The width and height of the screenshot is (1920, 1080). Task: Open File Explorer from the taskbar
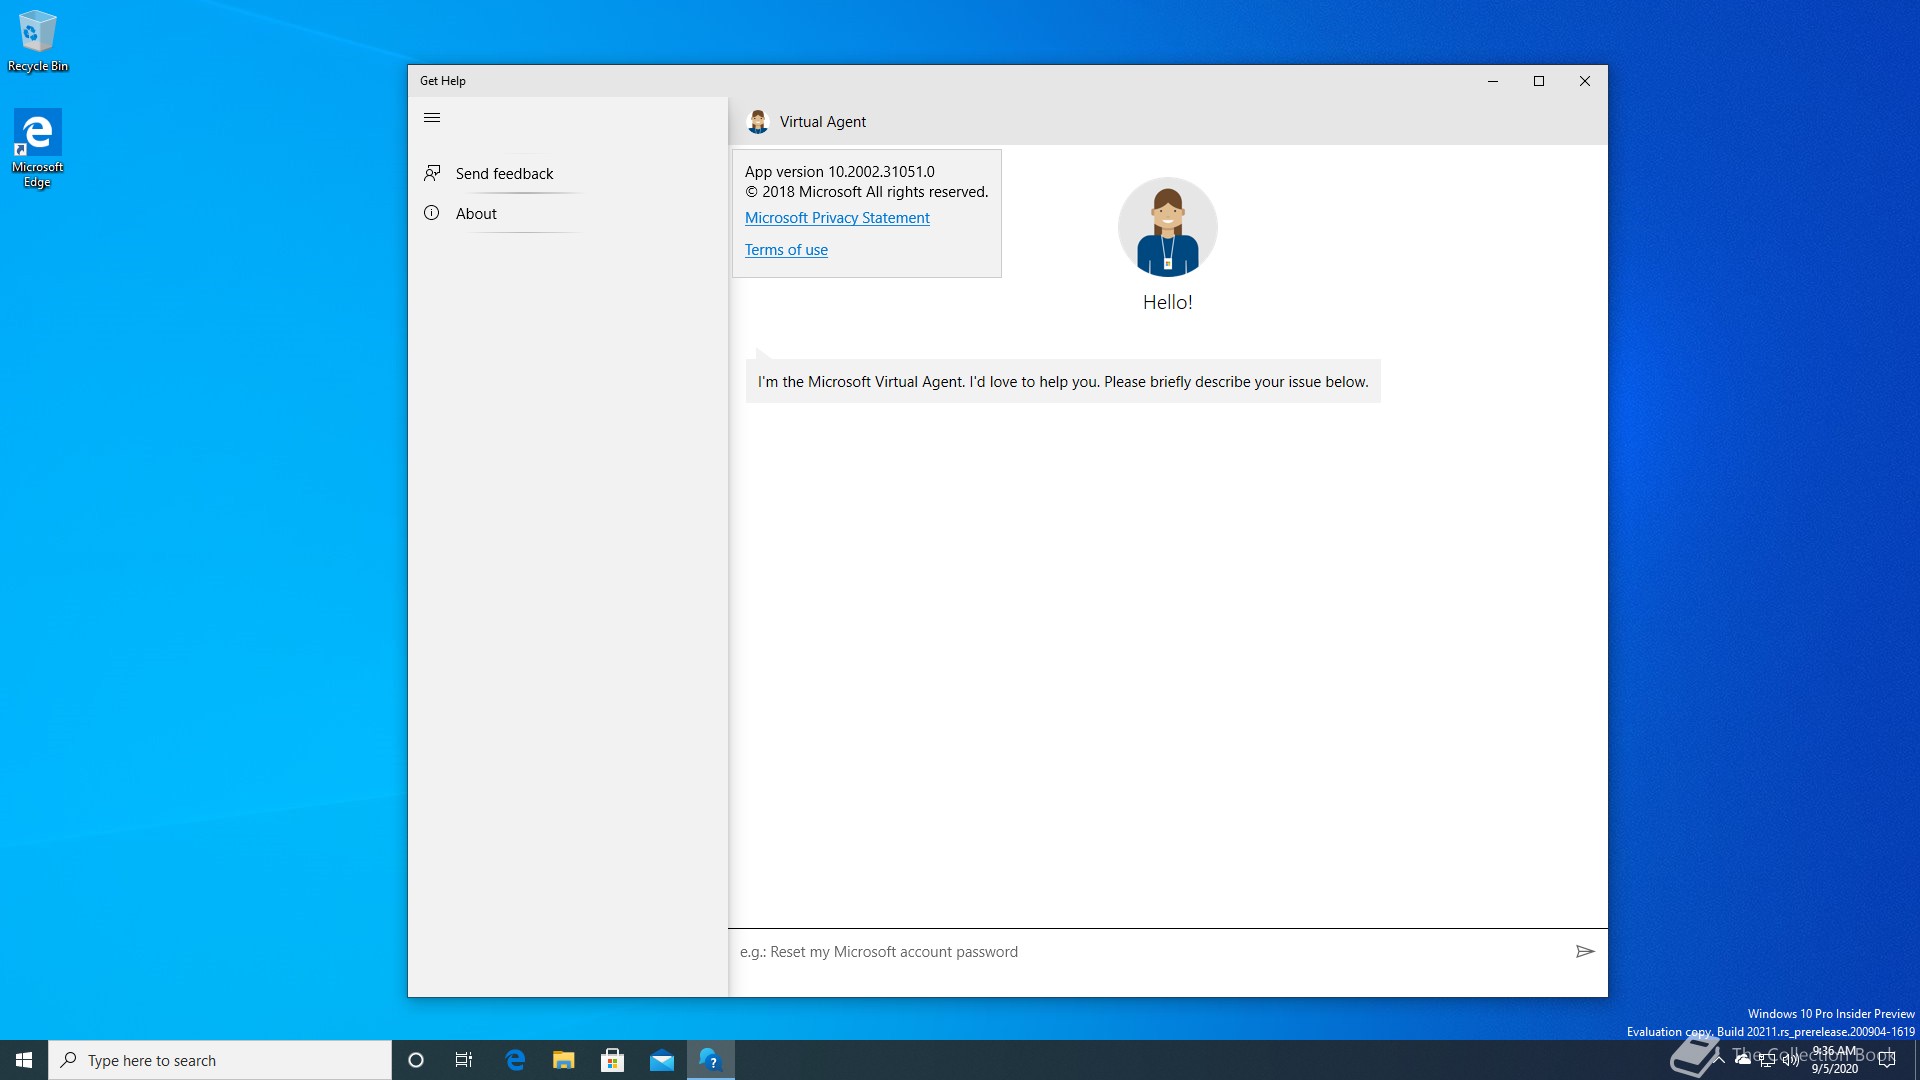coord(564,1060)
